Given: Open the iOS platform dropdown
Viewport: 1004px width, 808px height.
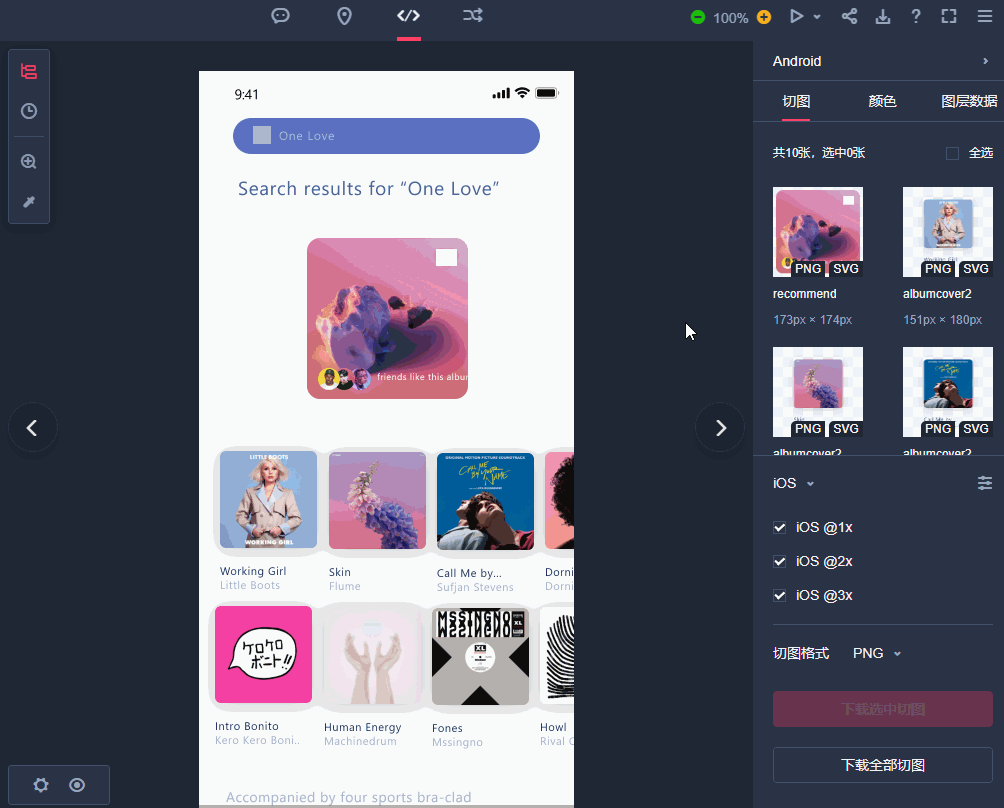Looking at the screenshot, I should click(x=793, y=483).
